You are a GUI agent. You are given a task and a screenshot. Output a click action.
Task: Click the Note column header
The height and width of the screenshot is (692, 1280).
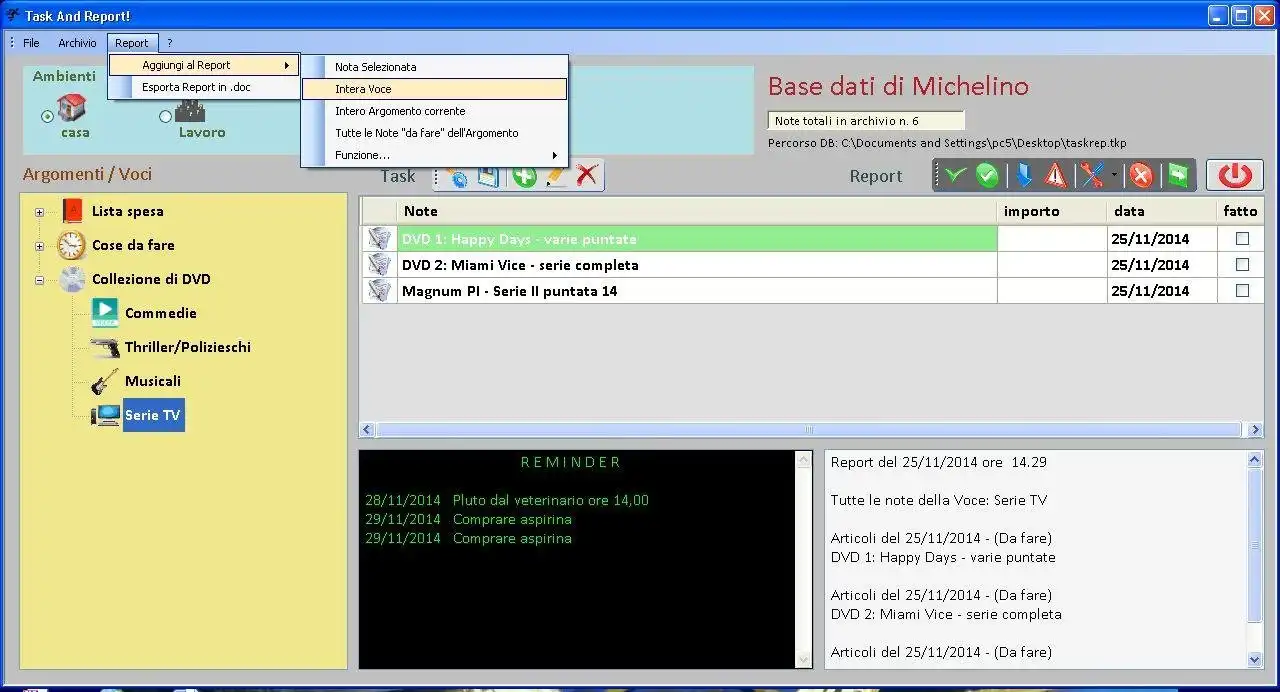(x=697, y=211)
